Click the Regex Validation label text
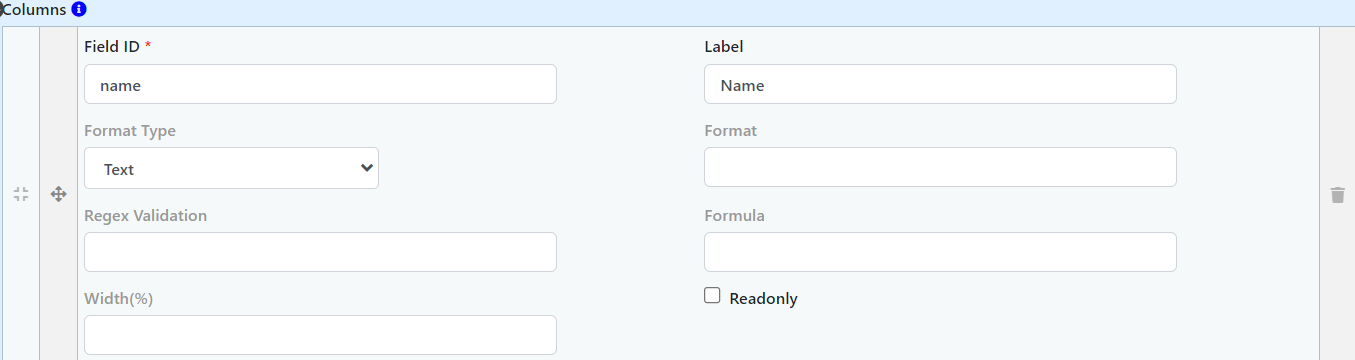The height and width of the screenshot is (360, 1355). 146,216
